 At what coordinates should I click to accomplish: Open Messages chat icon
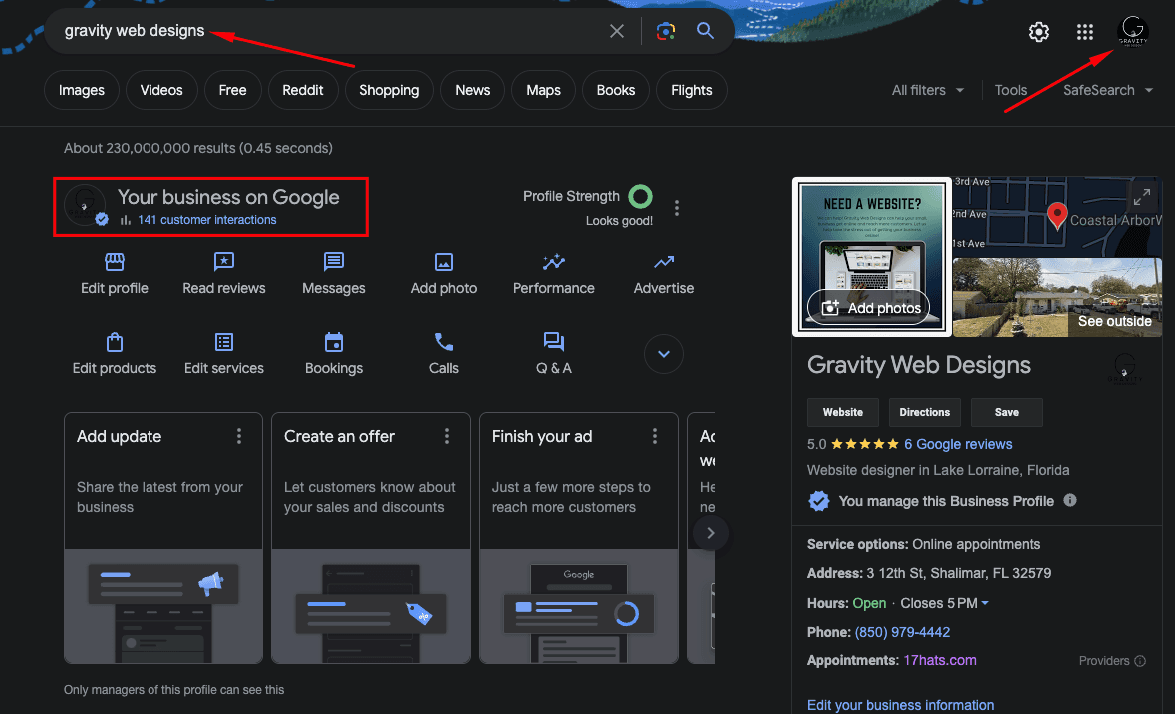click(333, 261)
